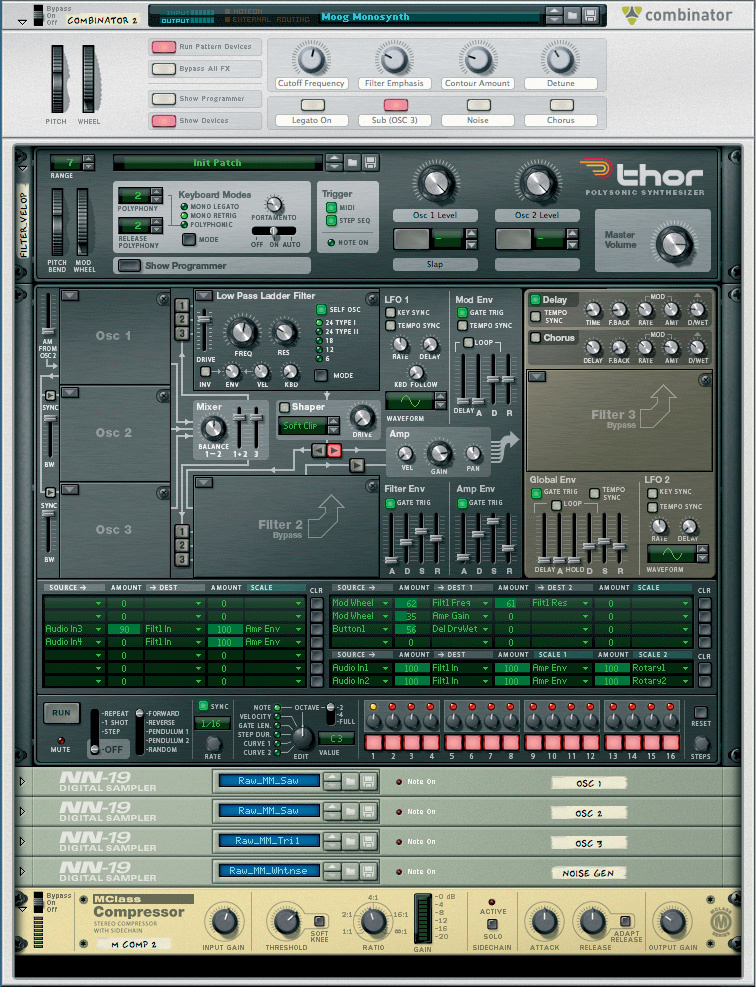Toggle Mod Env Gate Trig
The height and width of the screenshot is (987, 756).
coord(462,312)
